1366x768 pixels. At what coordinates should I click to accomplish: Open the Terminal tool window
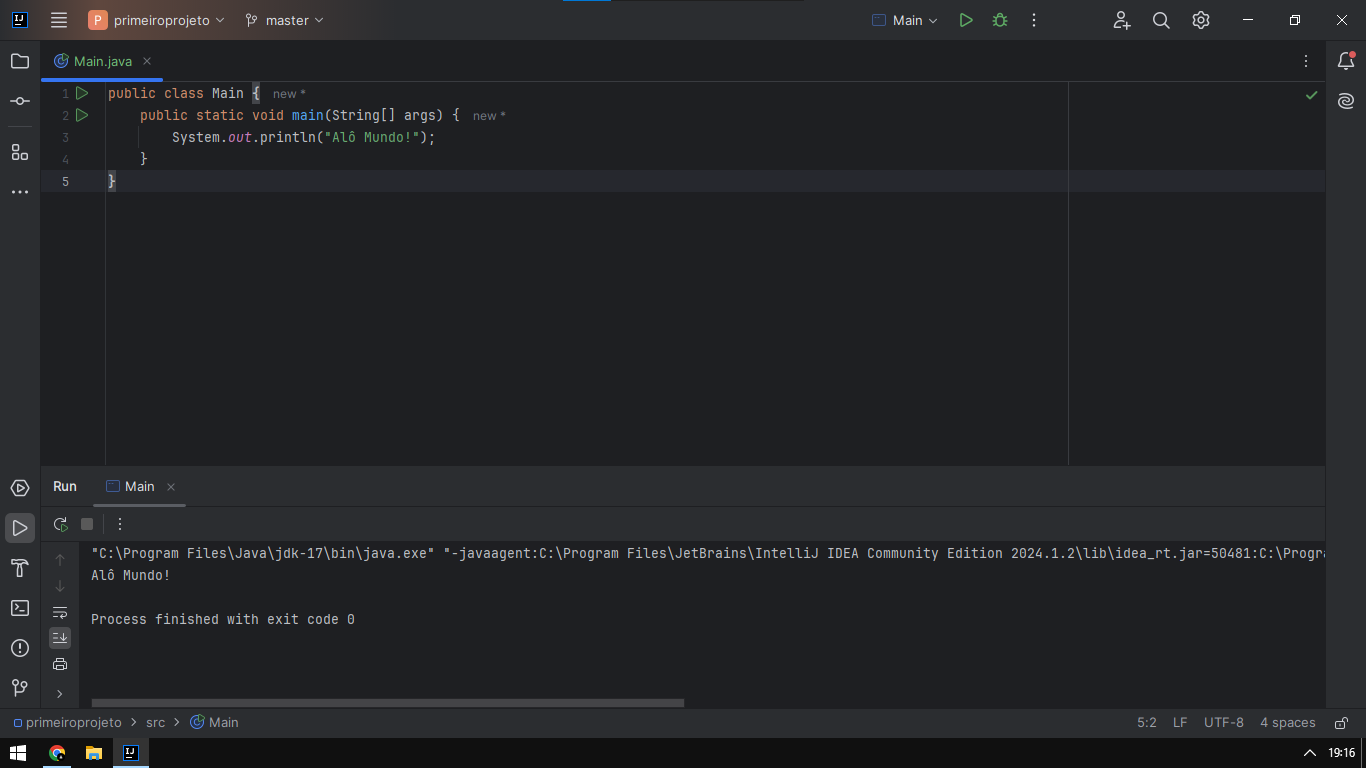20,608
